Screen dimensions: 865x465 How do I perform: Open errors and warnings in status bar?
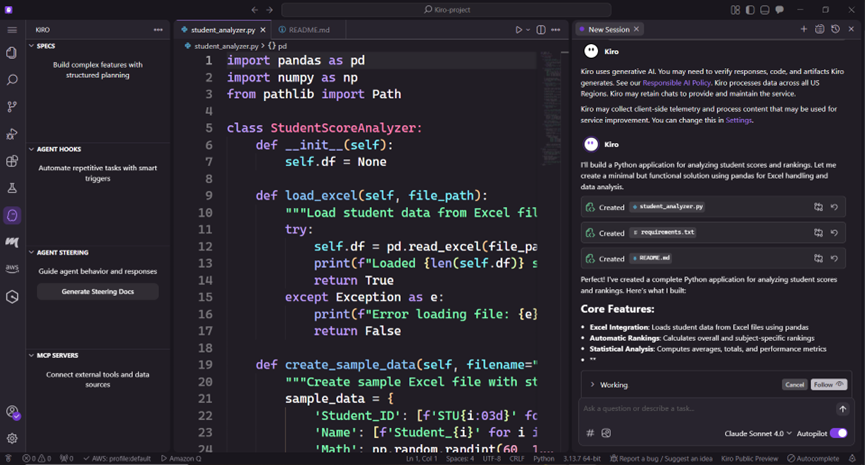(36, 458)
